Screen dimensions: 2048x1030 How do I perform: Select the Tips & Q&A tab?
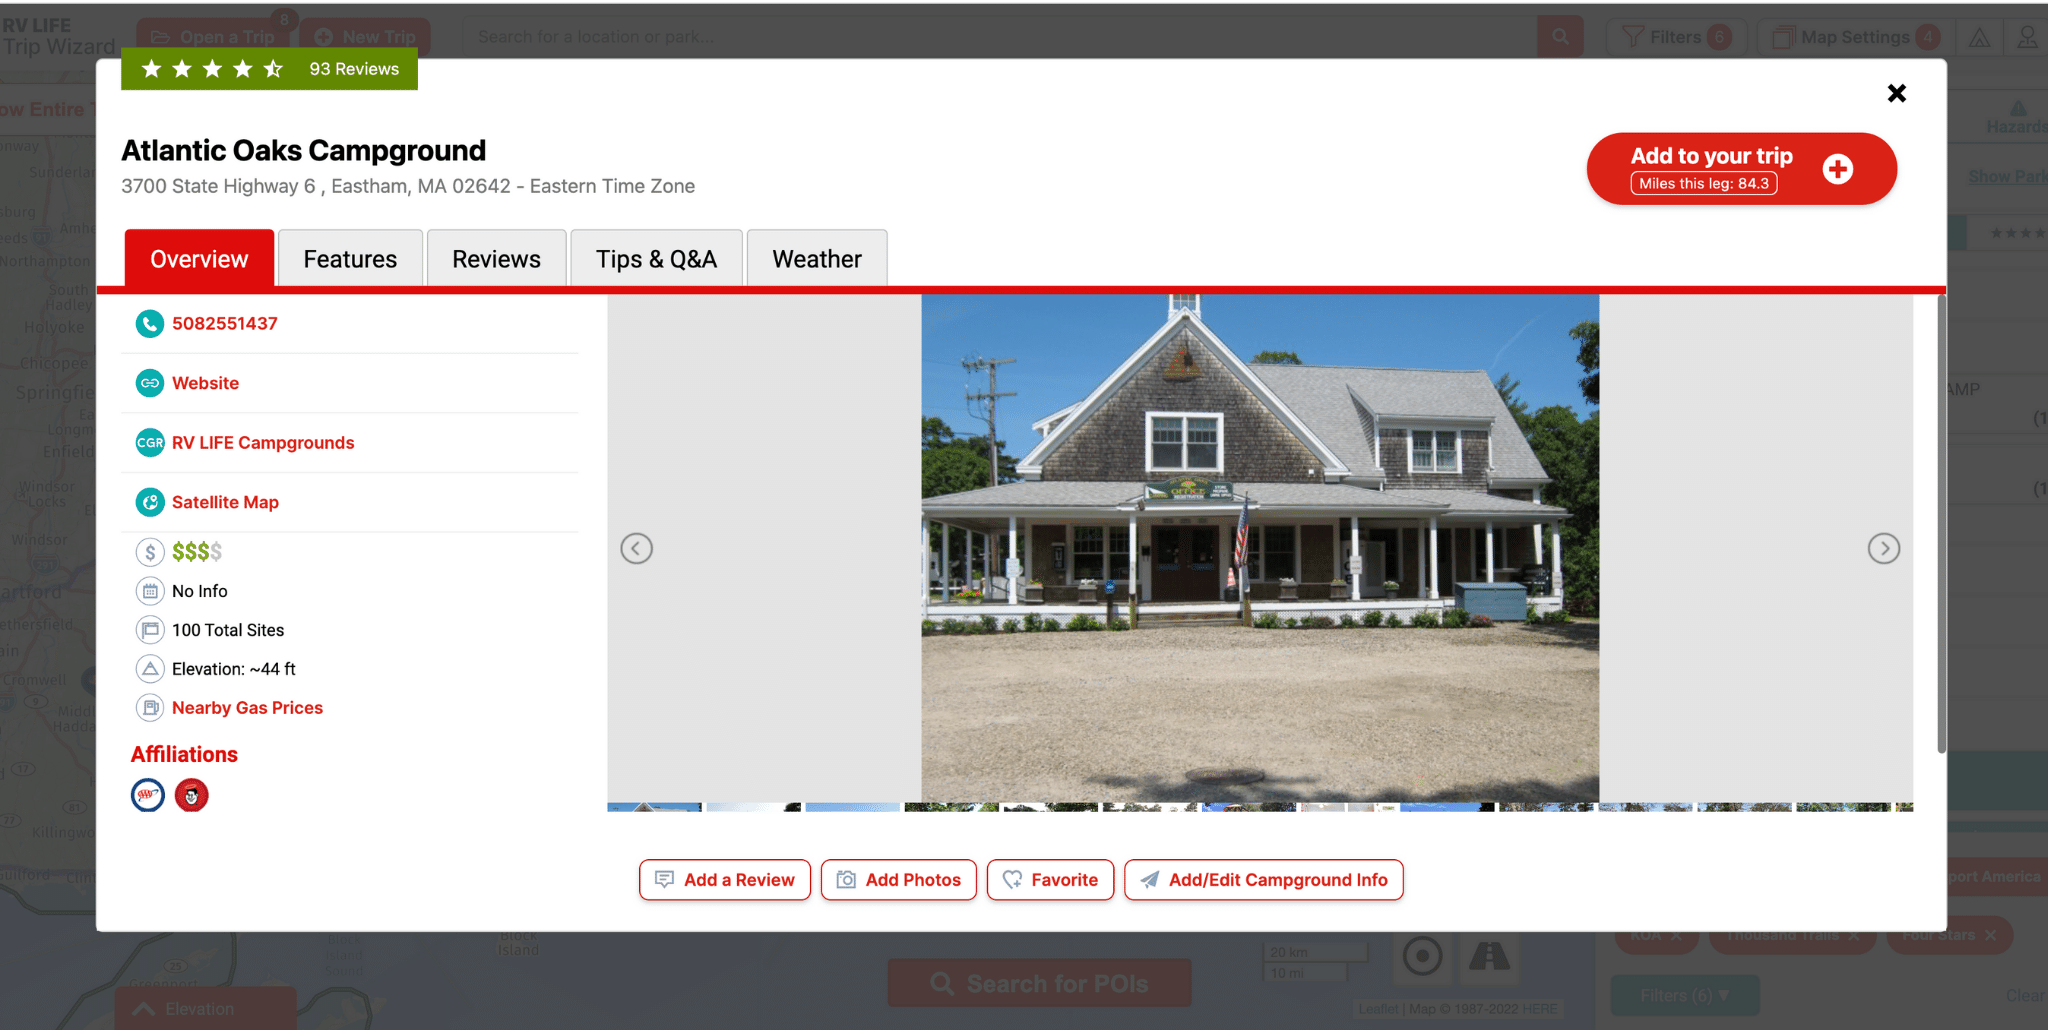656,259
